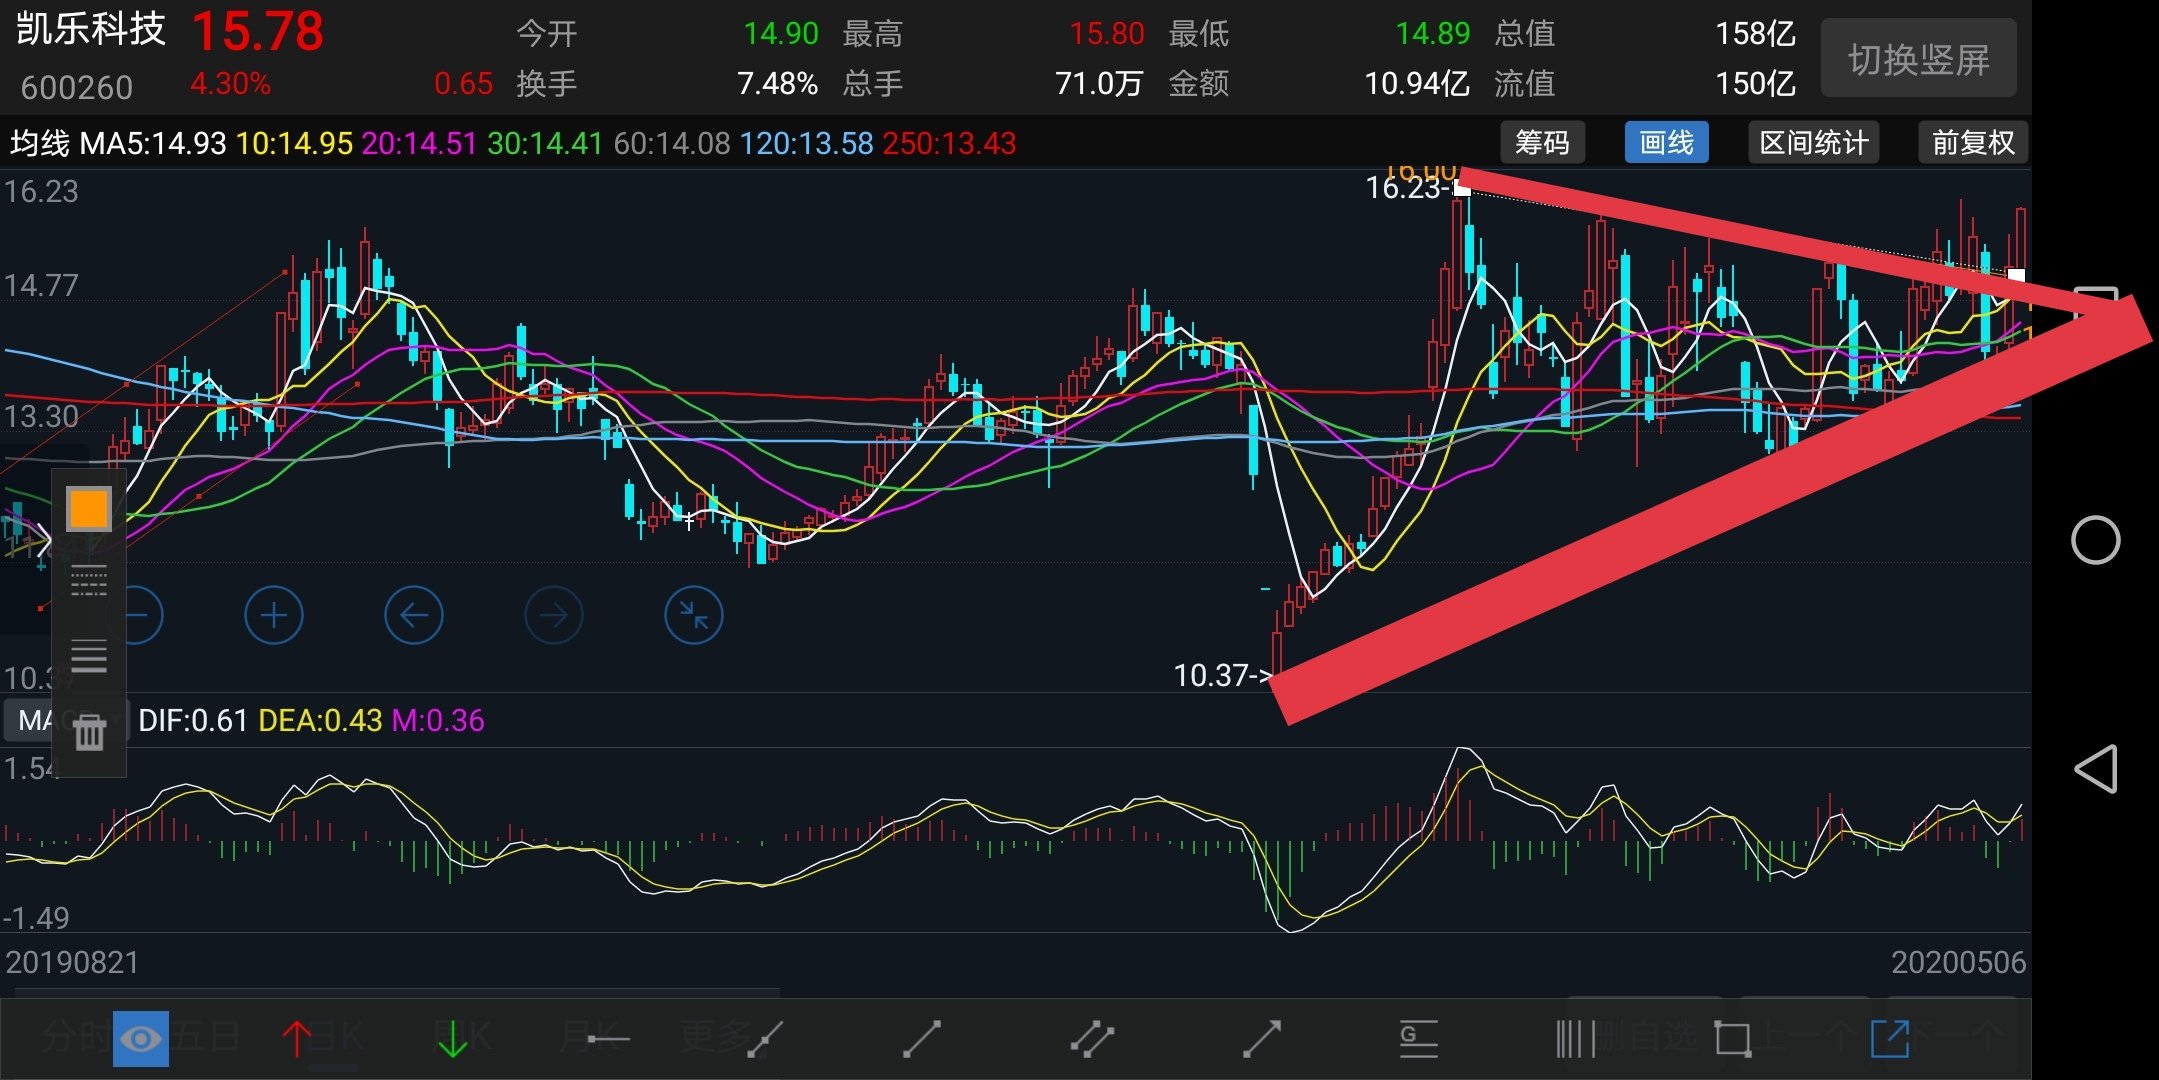Viewport: 2159px width, 1080px height.
Task: Open the 筹码 chip distribution view
Action: point(1542,143)
